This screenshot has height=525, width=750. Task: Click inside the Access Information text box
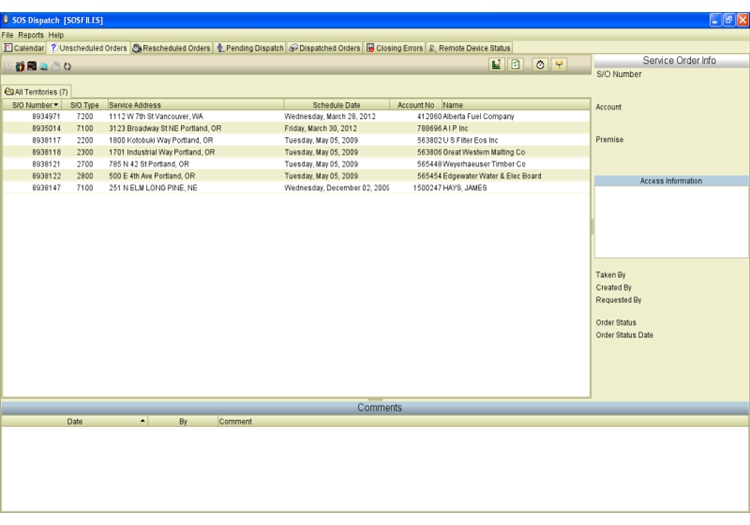point(671,222)
